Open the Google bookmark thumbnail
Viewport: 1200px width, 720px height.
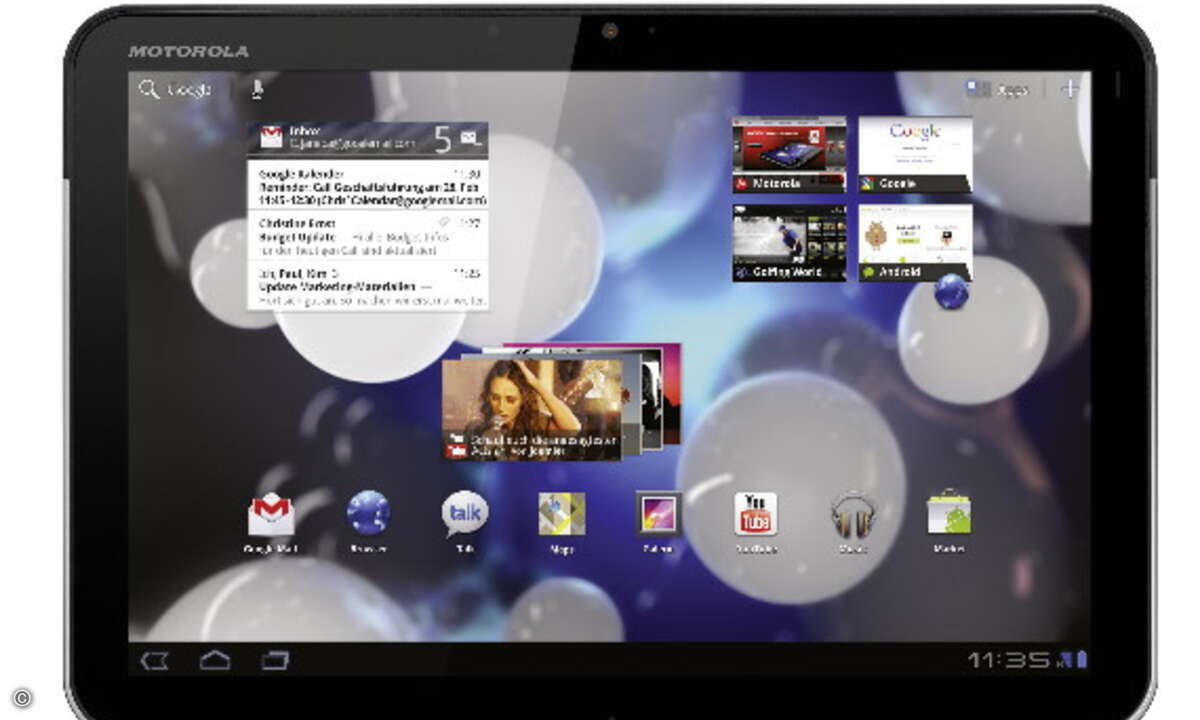point(915,154)
